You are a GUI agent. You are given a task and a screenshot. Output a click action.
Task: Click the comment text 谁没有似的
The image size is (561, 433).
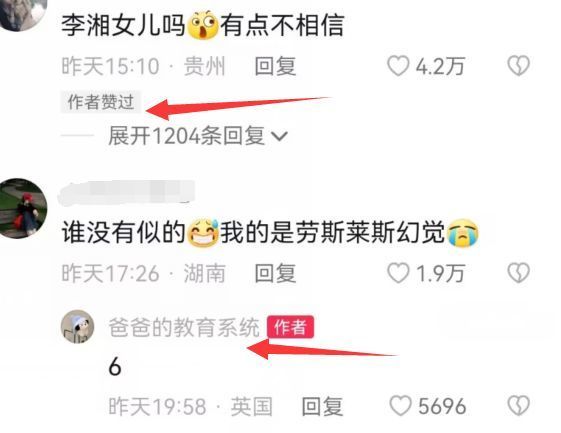[123, 232]
